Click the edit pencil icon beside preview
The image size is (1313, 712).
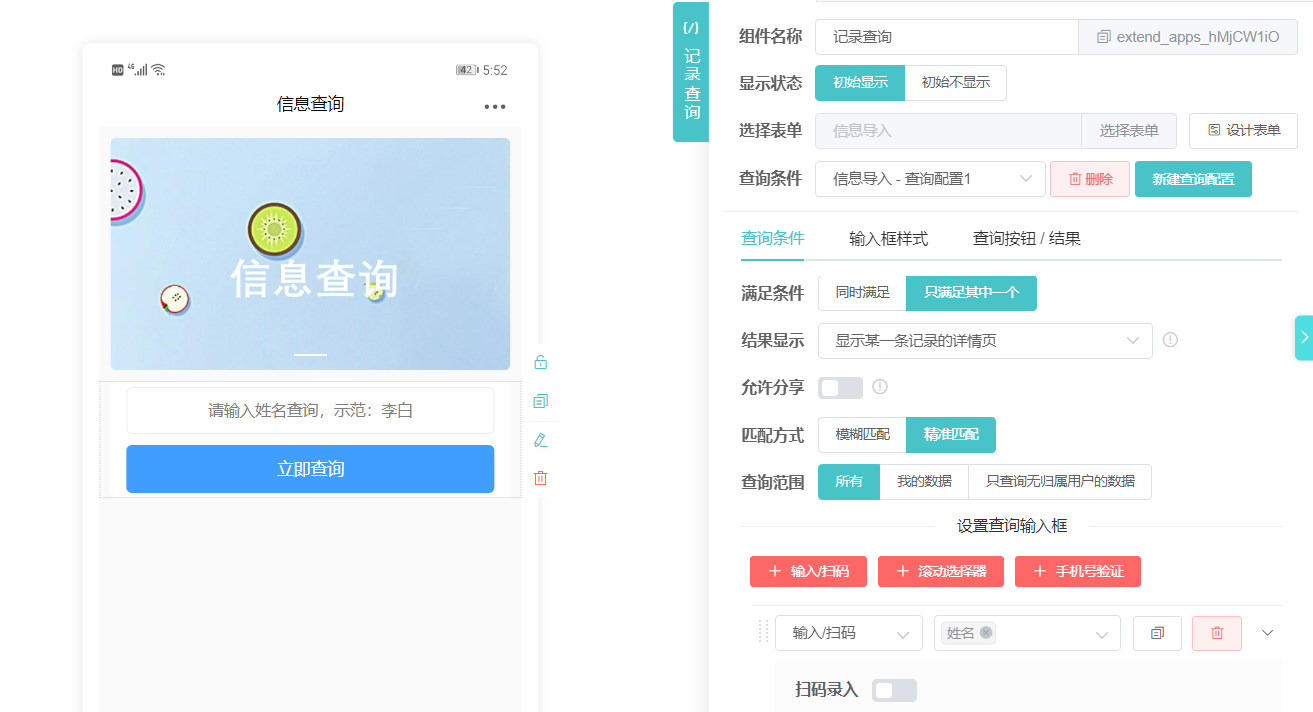click(541, 440)
